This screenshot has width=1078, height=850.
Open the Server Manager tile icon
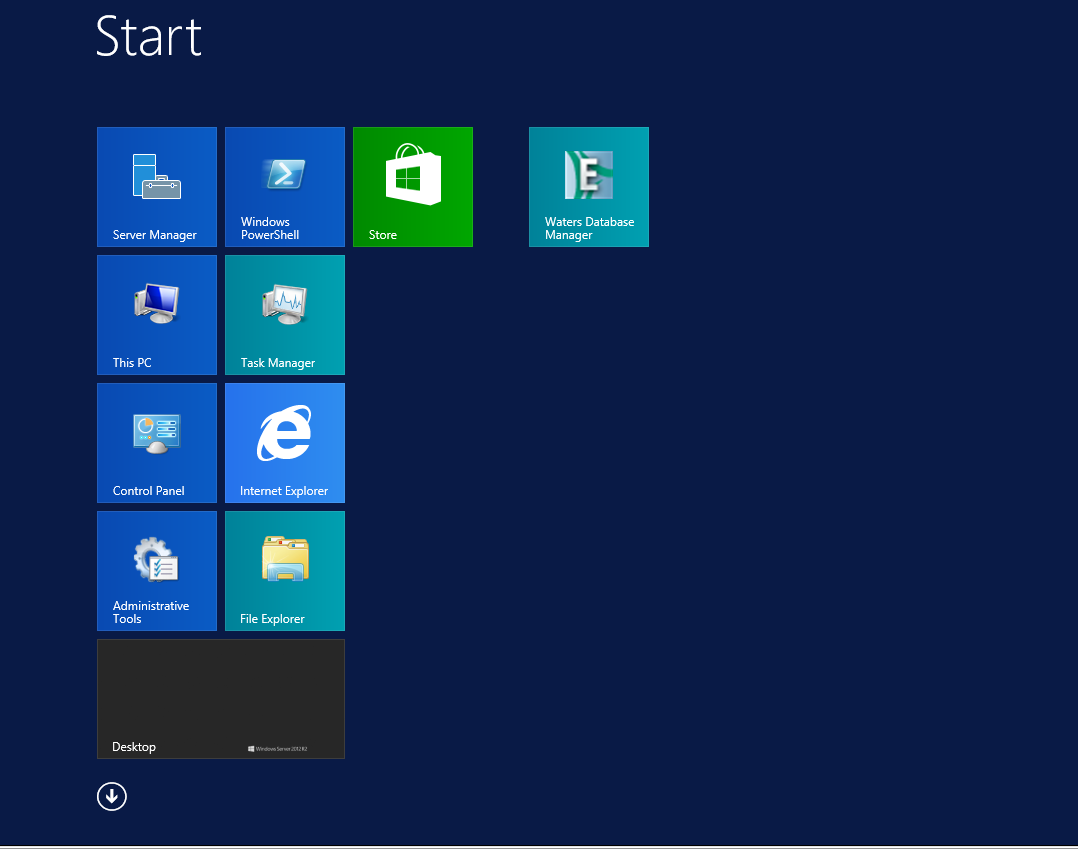pos(156,176)
